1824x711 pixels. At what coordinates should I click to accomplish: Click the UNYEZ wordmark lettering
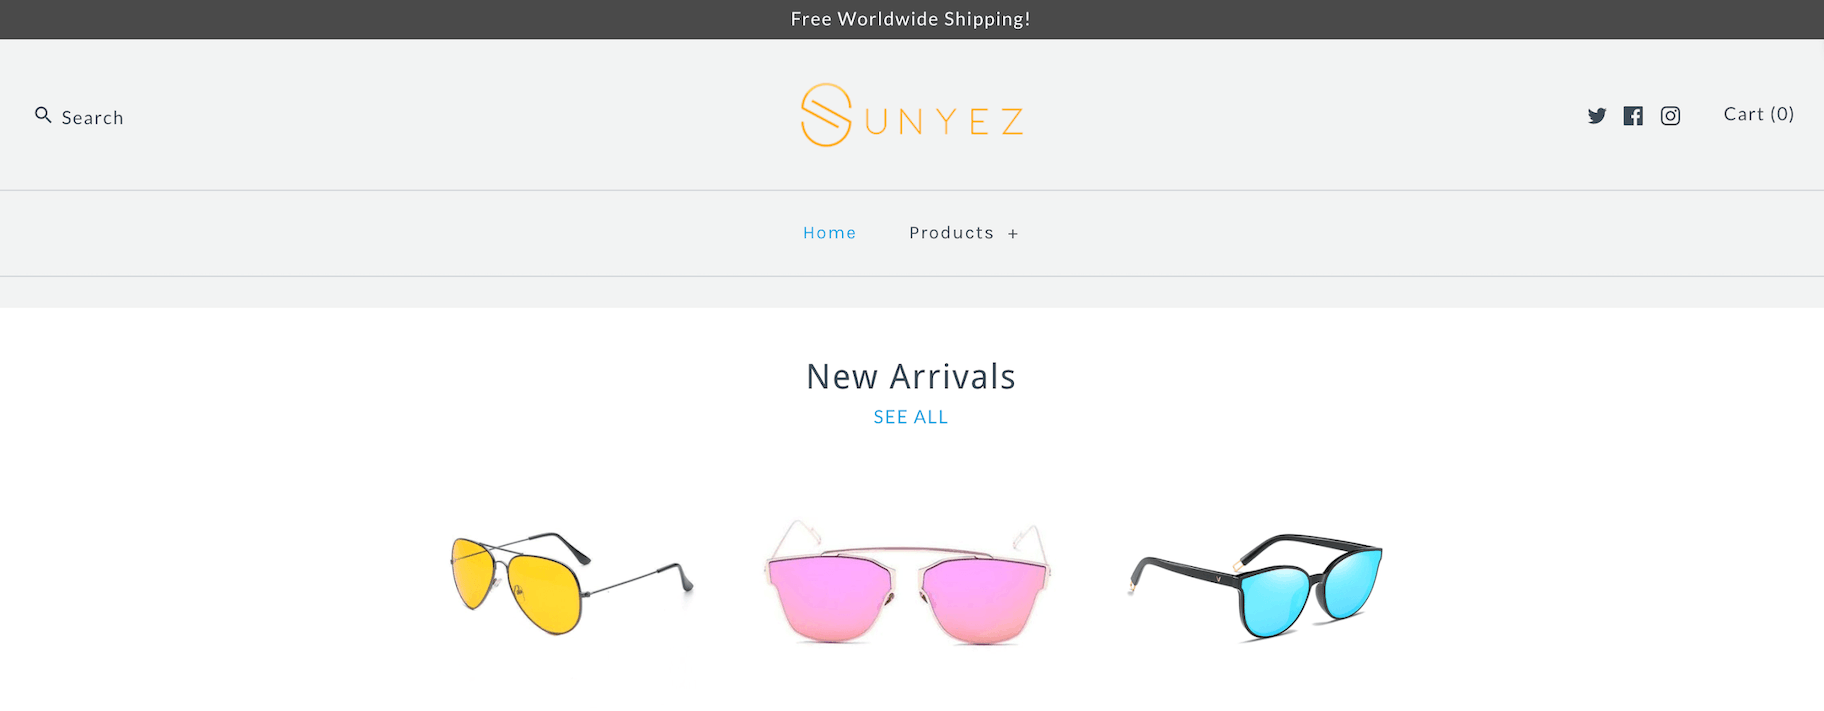pyautogui.click(x=944, y=122)
